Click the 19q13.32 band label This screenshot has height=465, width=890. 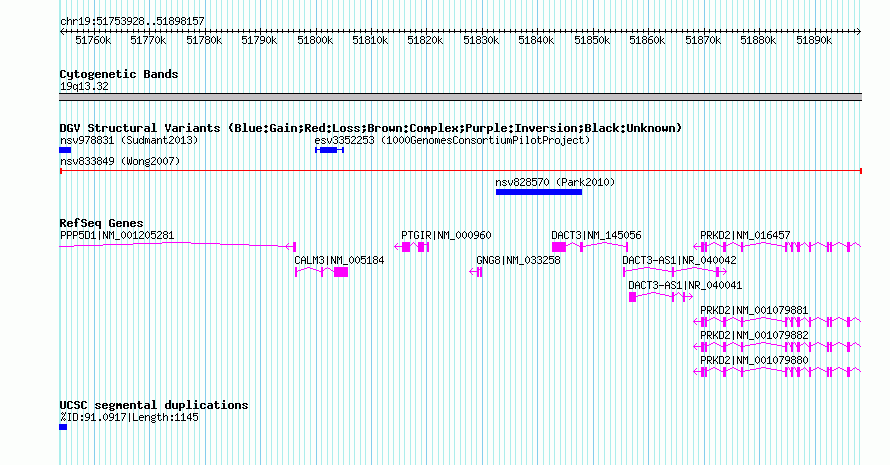[84, 86]
